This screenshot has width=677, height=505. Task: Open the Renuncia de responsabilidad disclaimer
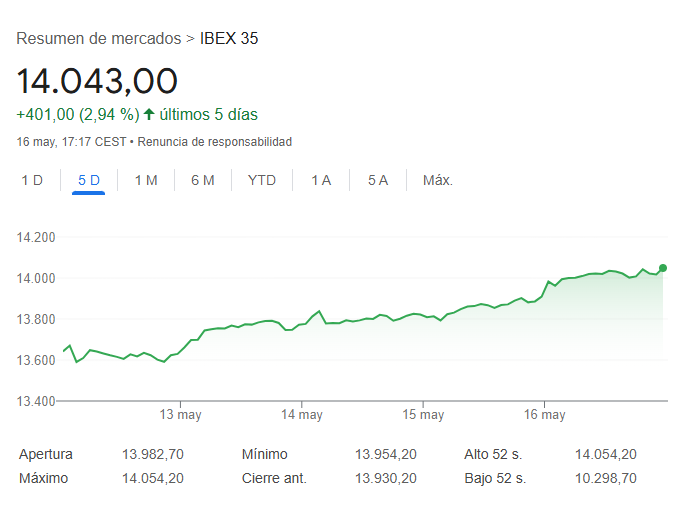214,142
